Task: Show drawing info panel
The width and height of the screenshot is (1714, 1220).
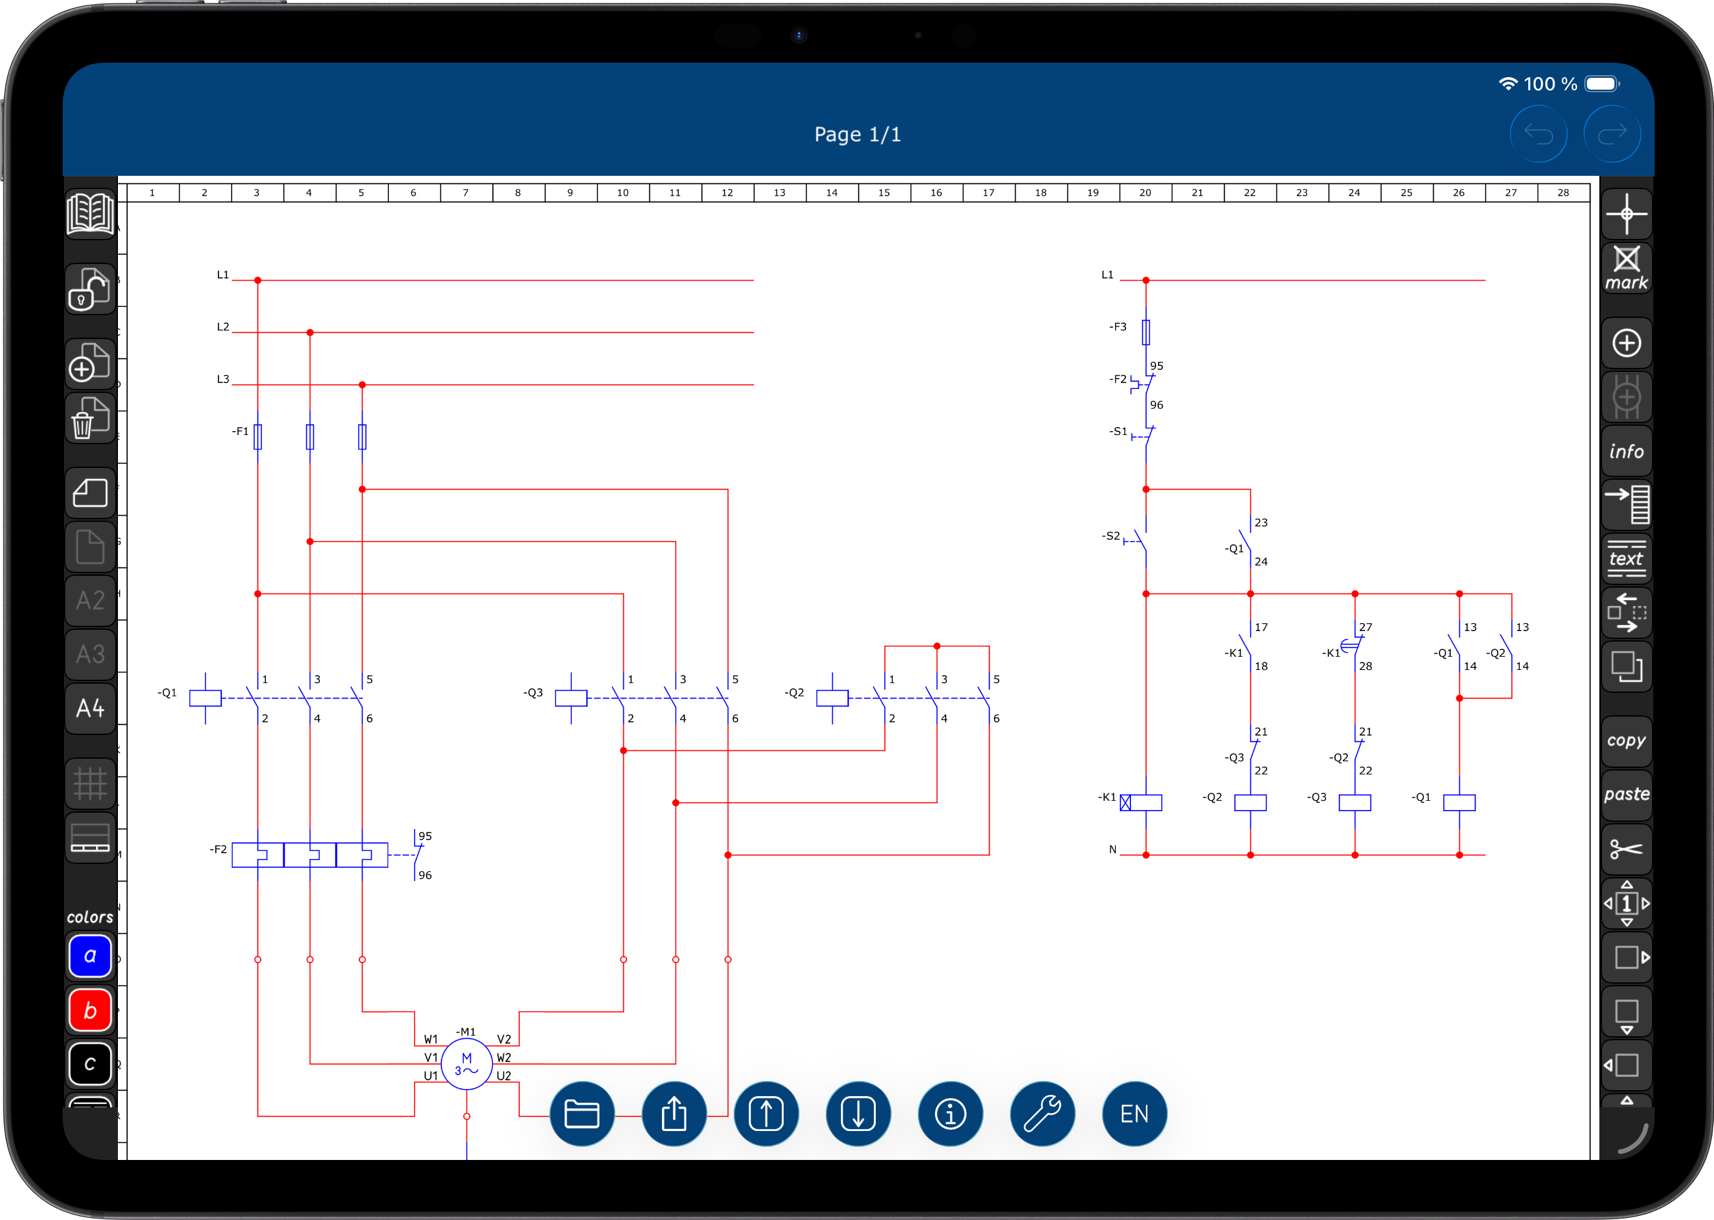Action: [1626, 450]
